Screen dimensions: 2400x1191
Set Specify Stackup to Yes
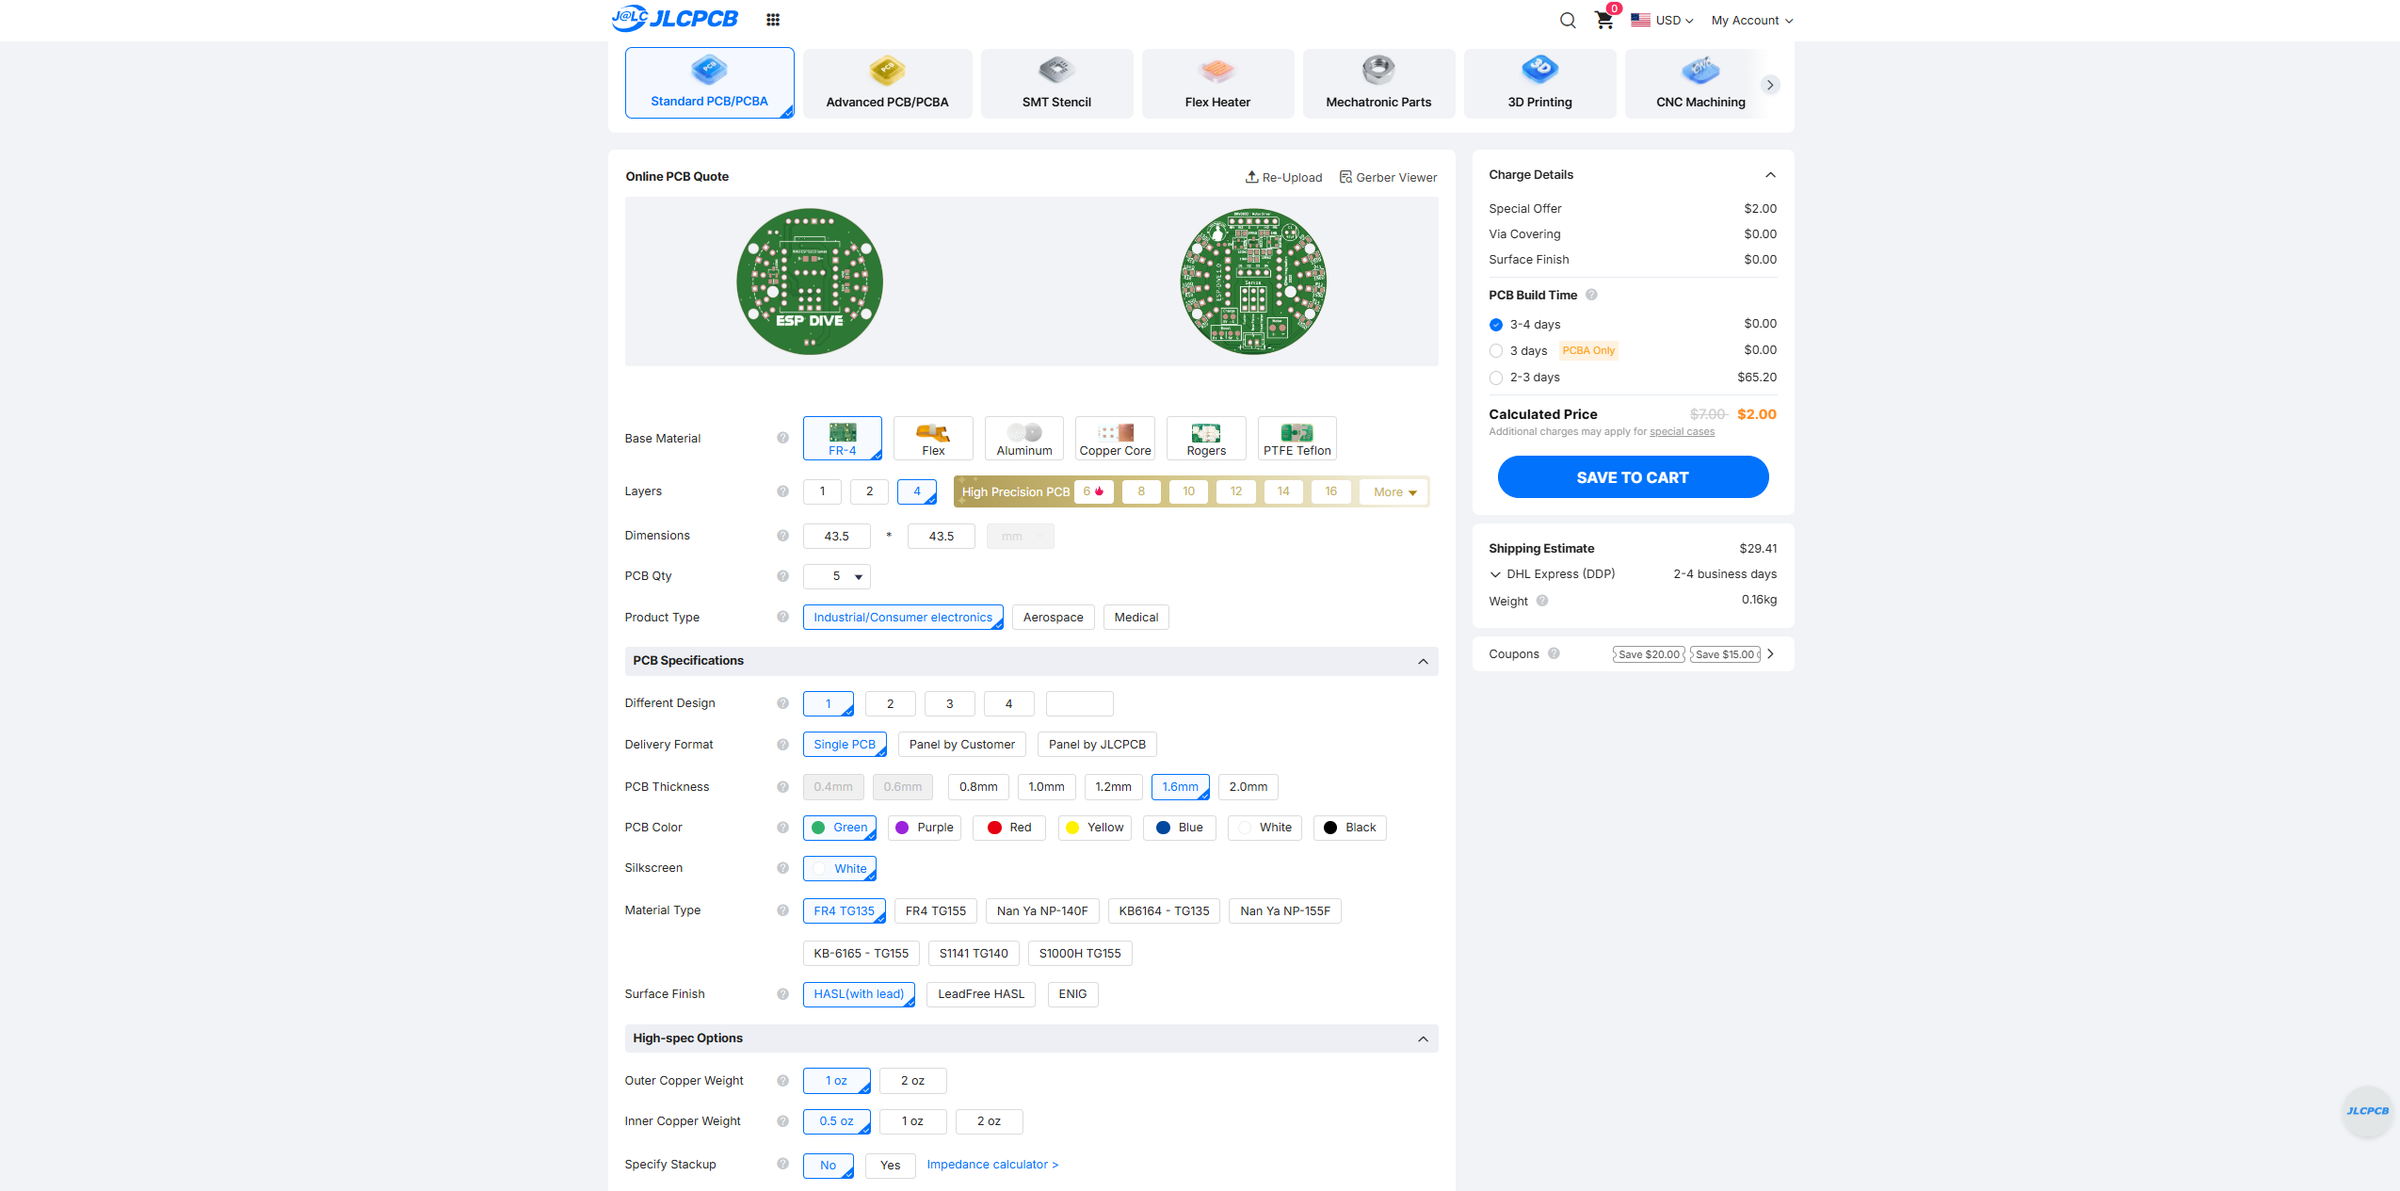890,1166
